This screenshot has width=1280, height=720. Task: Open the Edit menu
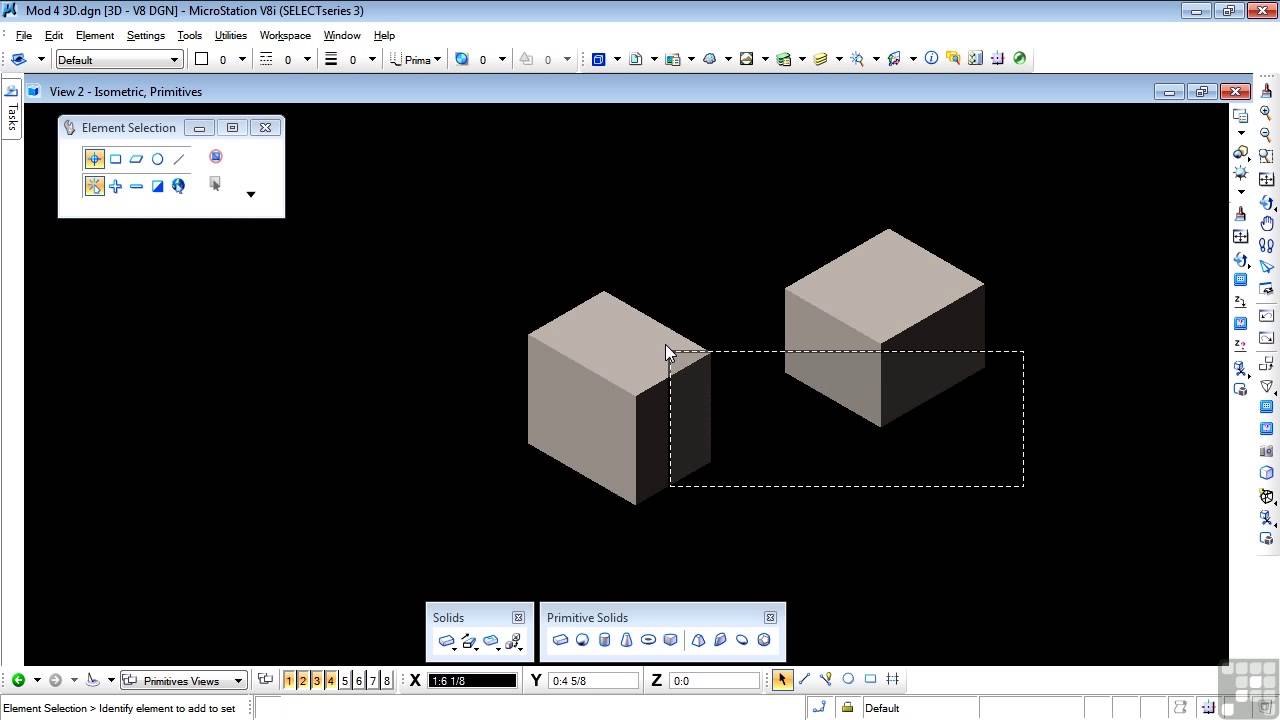coord(54,35)
